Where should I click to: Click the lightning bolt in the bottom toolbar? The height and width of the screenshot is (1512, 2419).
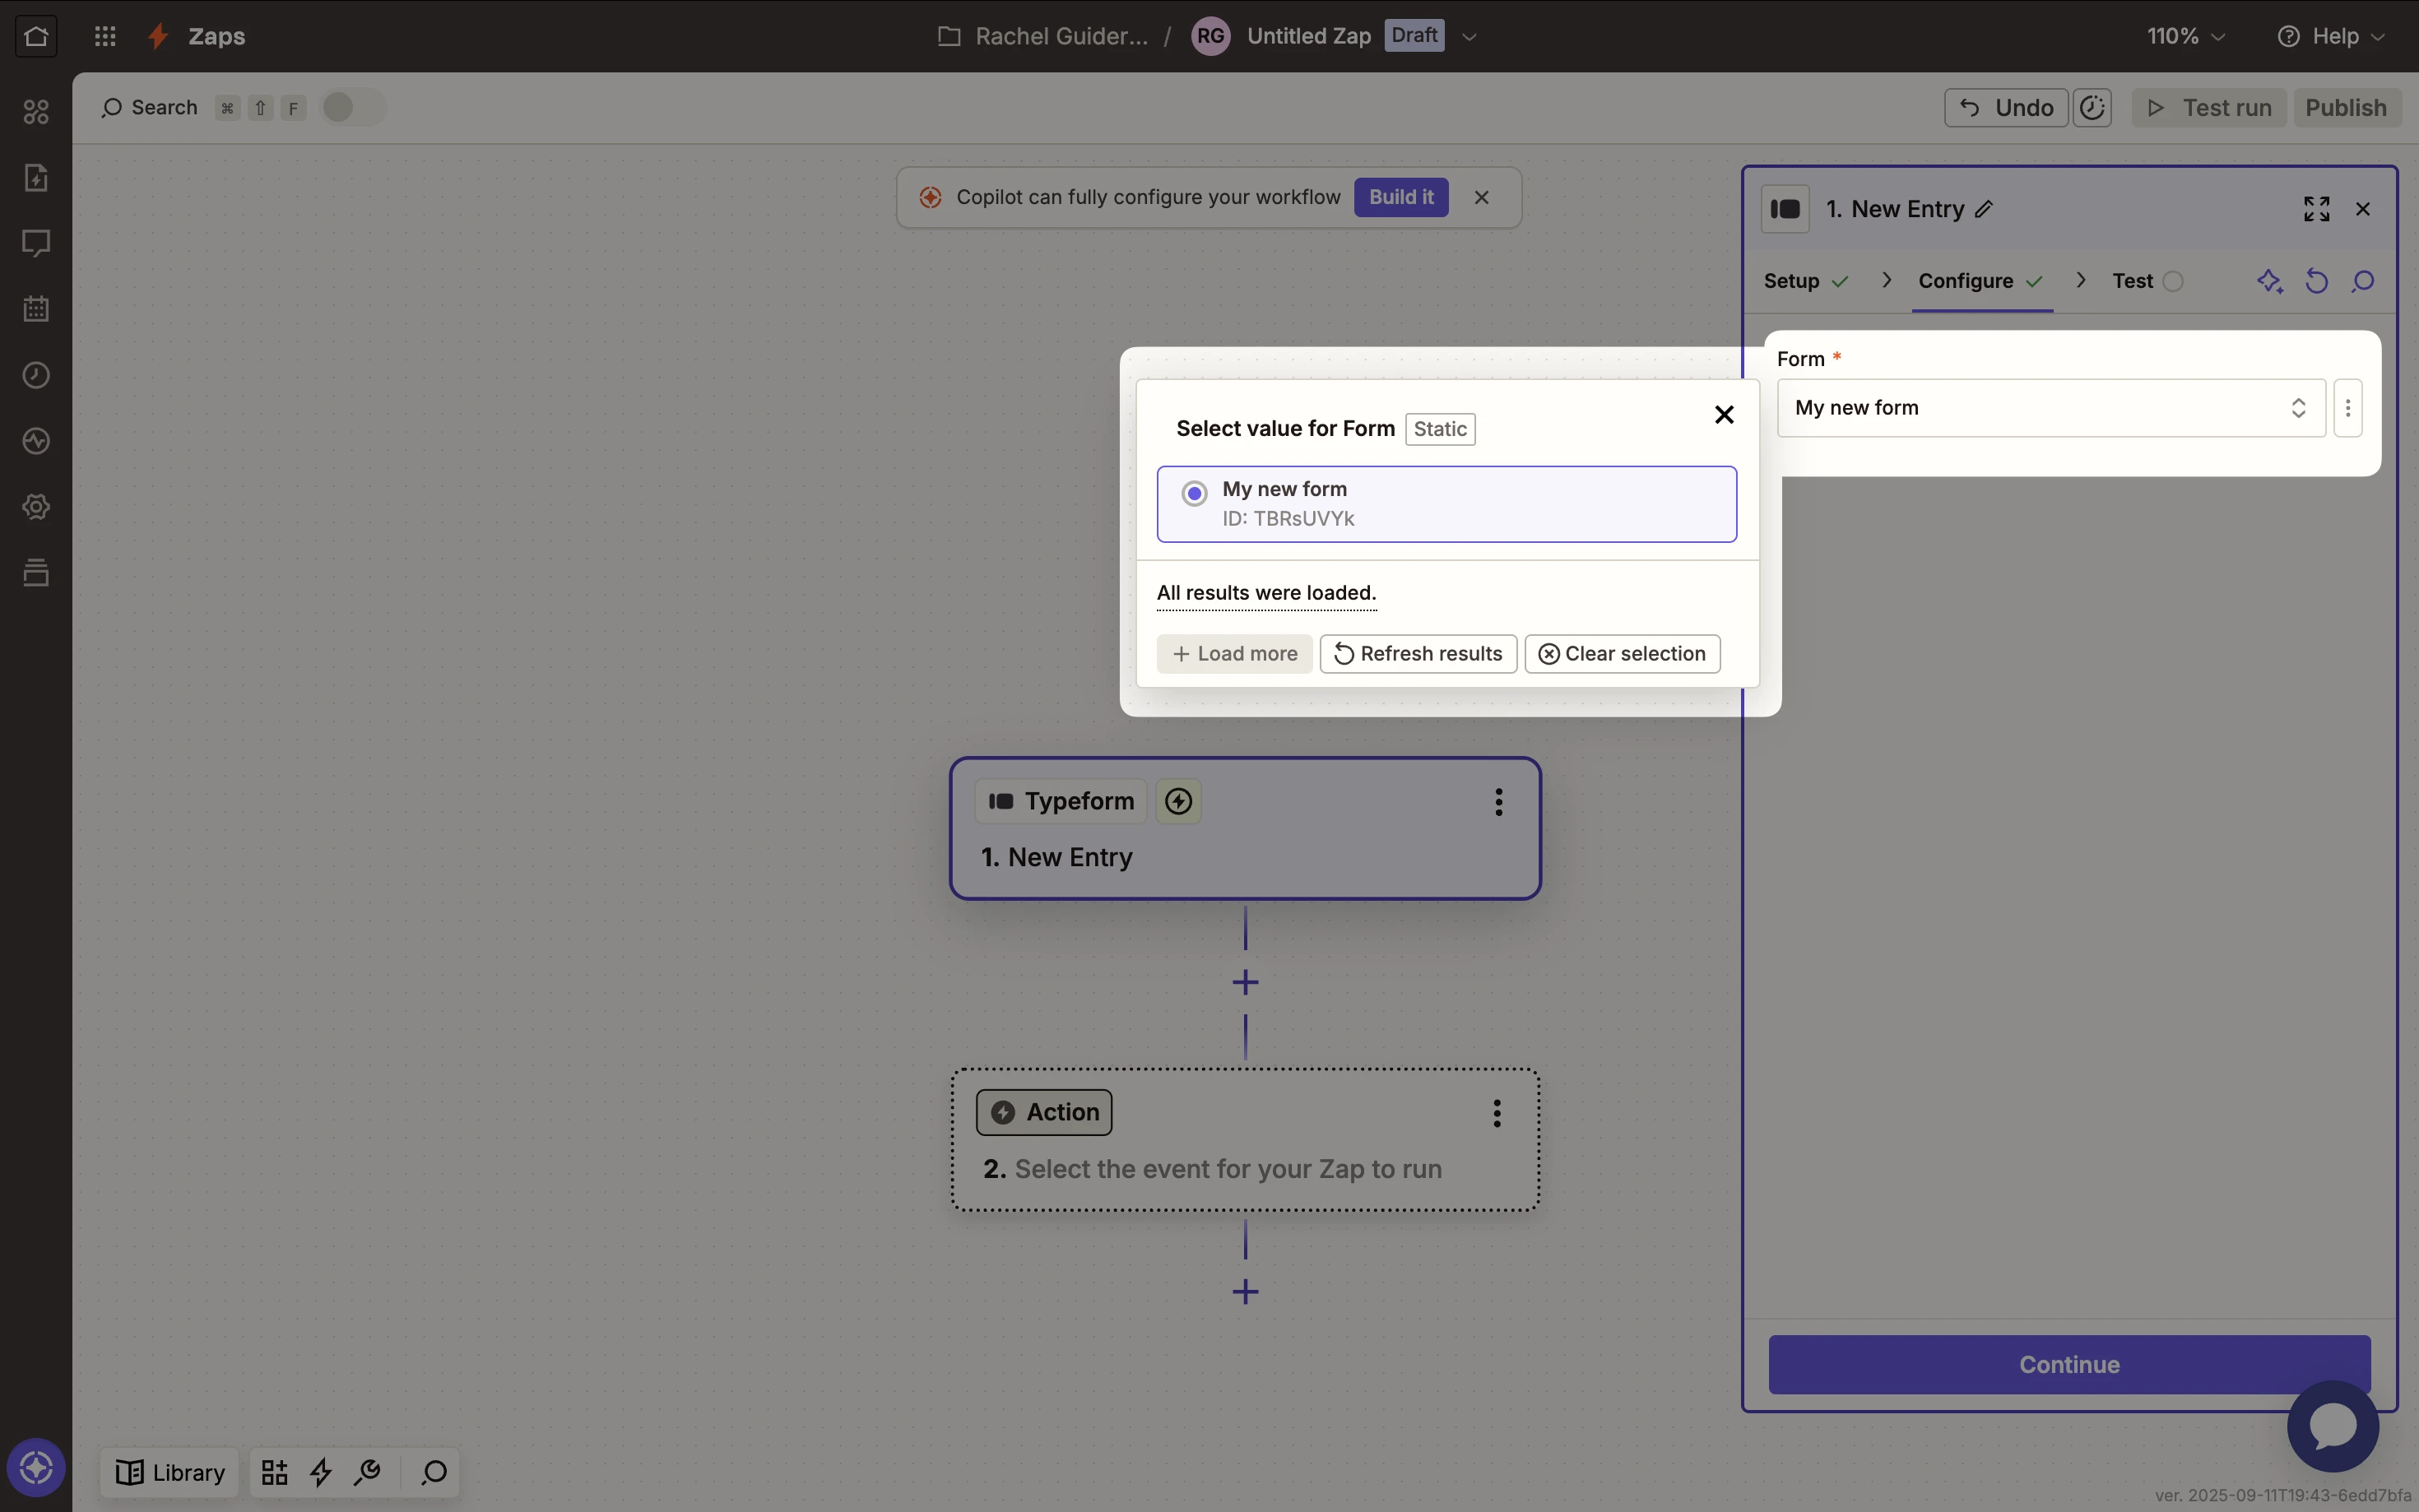[x=321, y=1473]
